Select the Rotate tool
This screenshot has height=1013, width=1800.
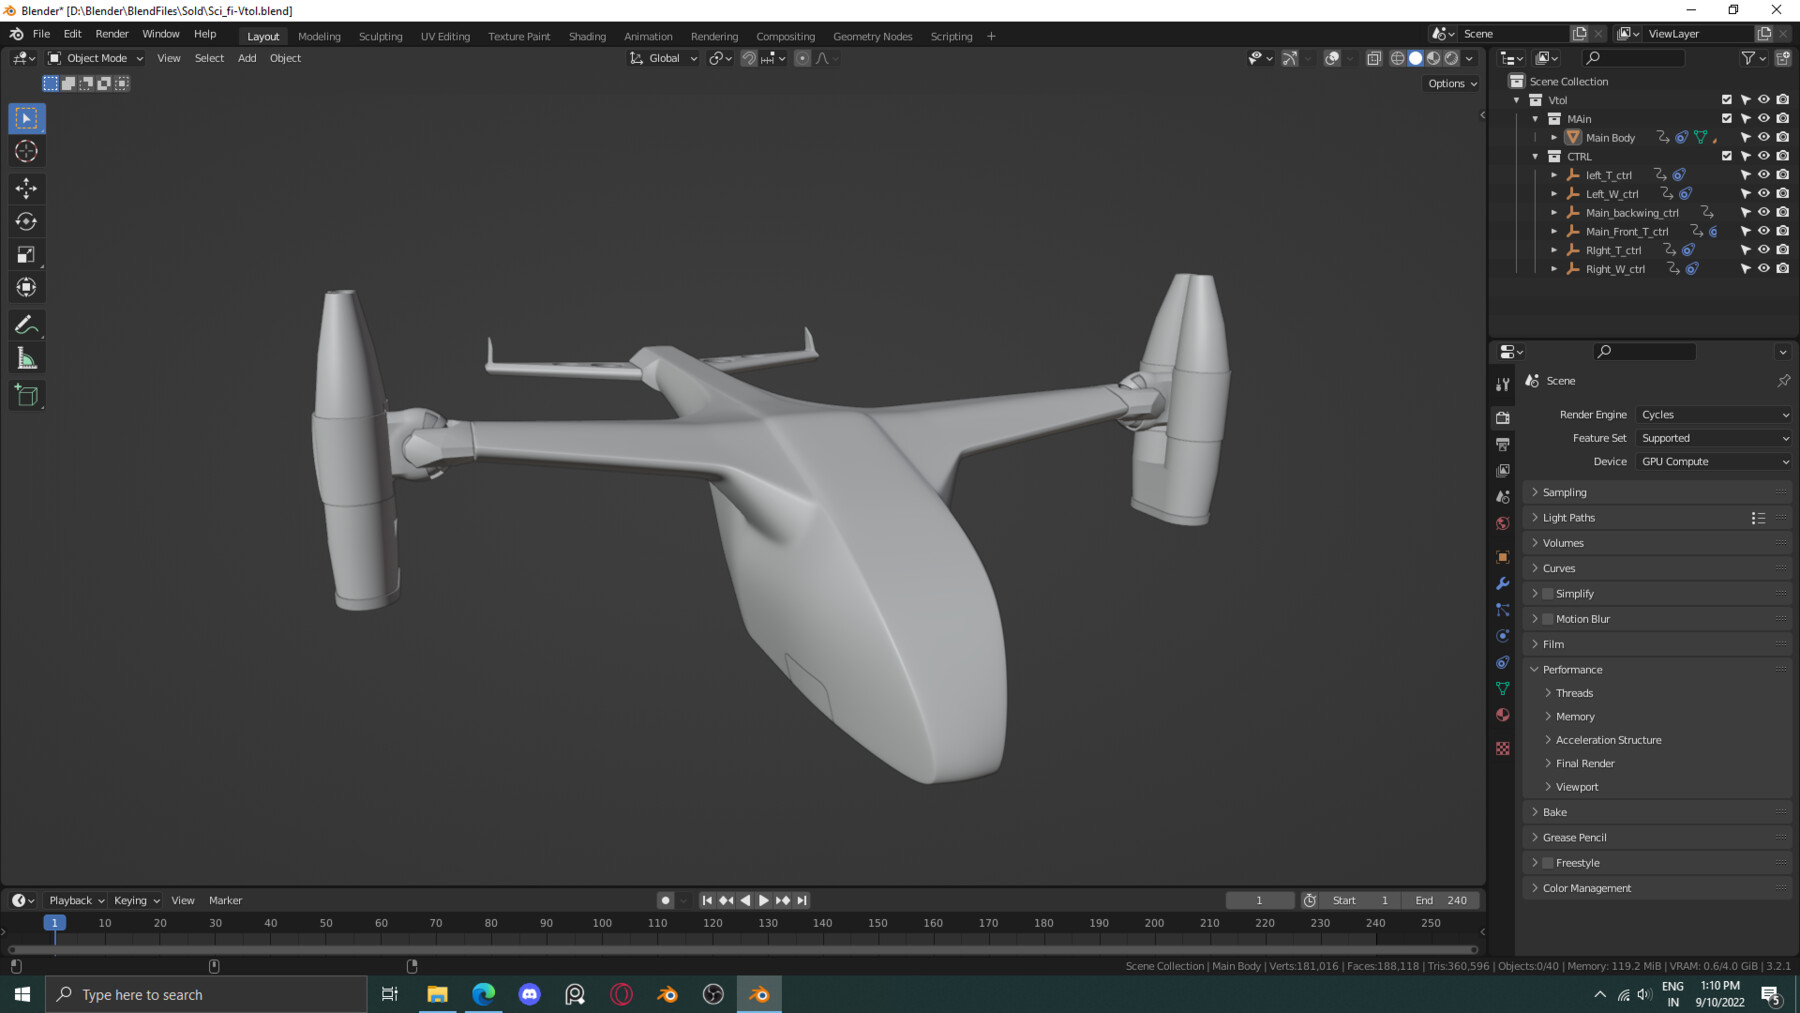coord(26,221)
